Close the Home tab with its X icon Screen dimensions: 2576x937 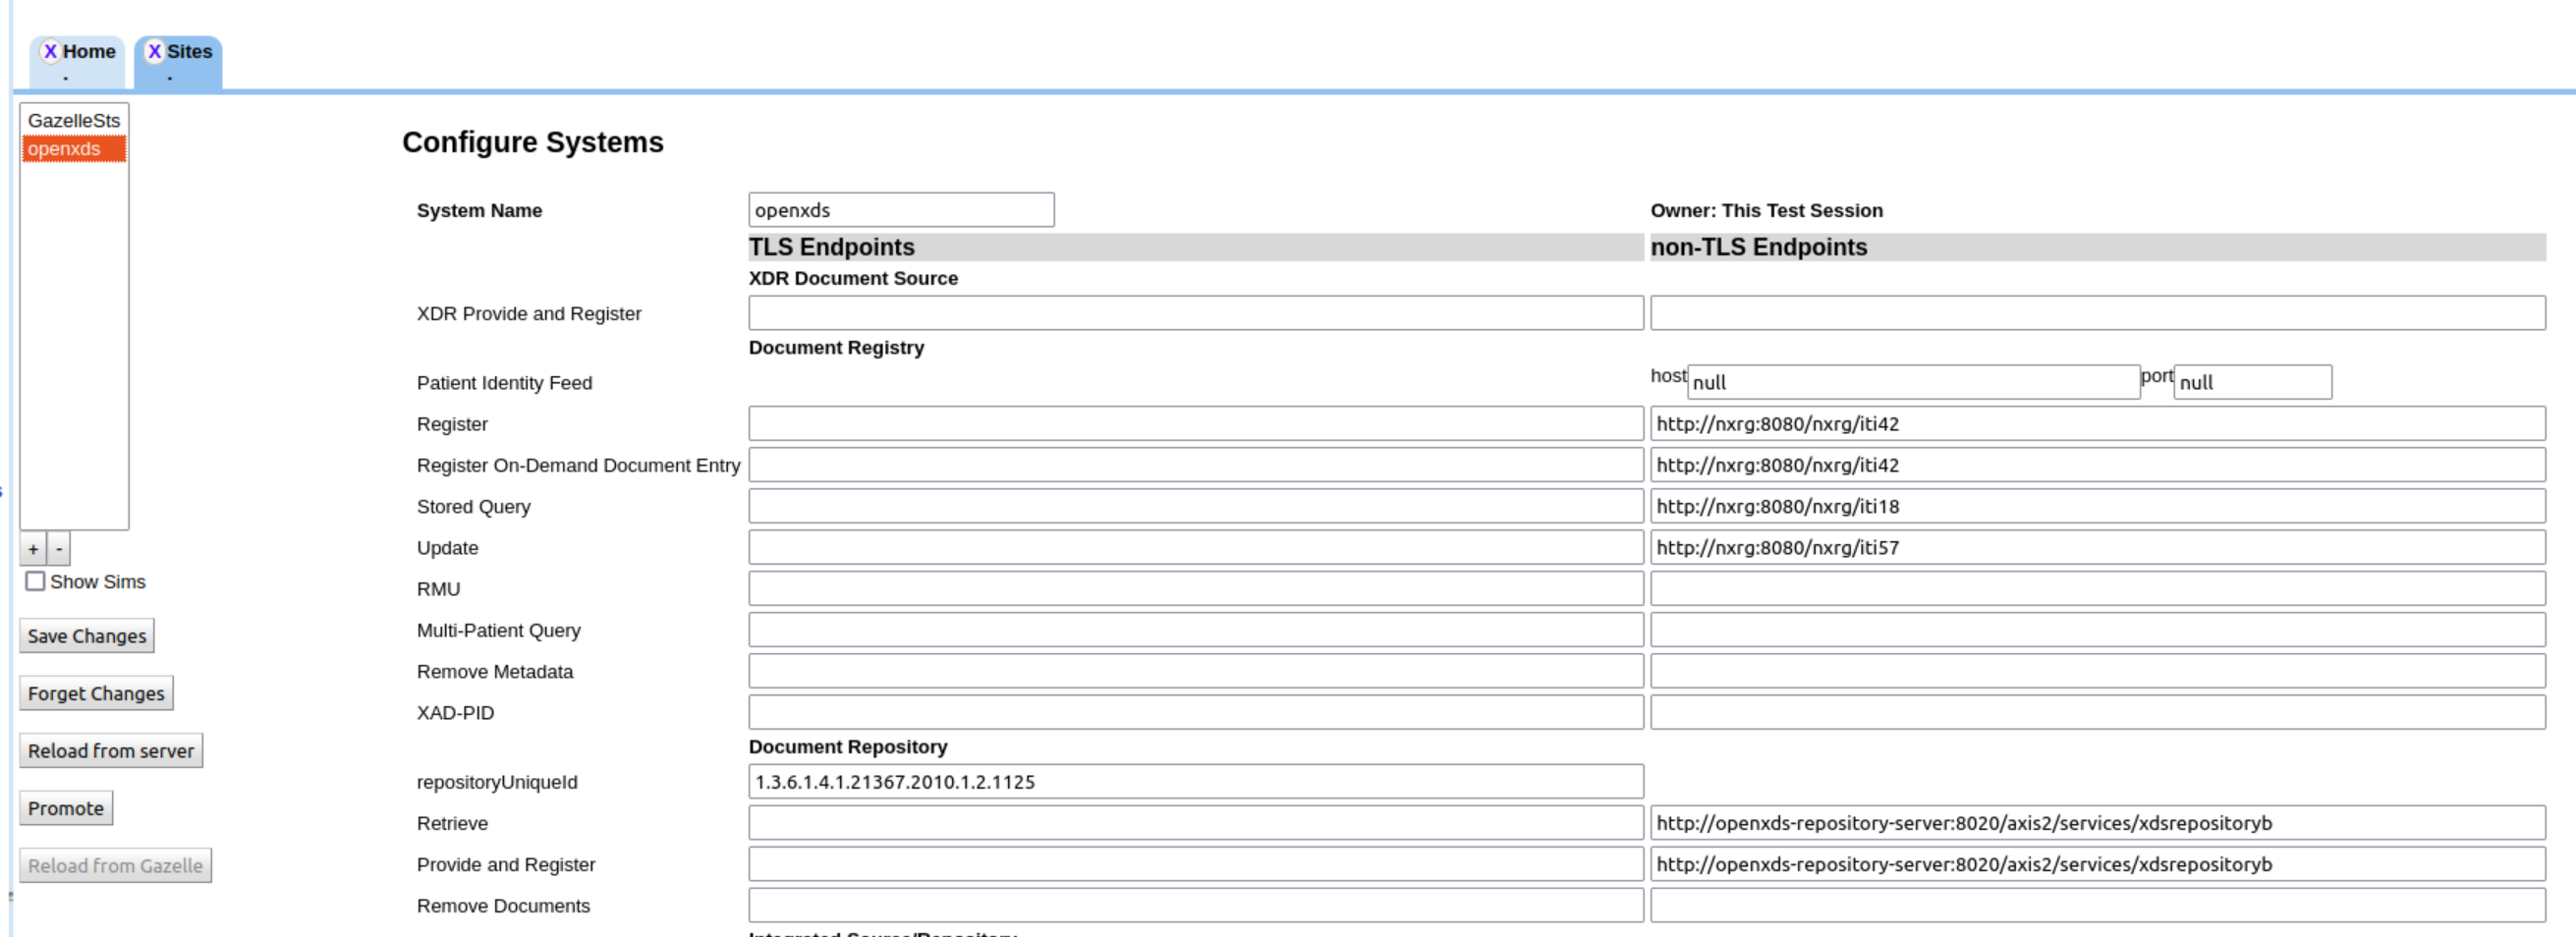50,51
